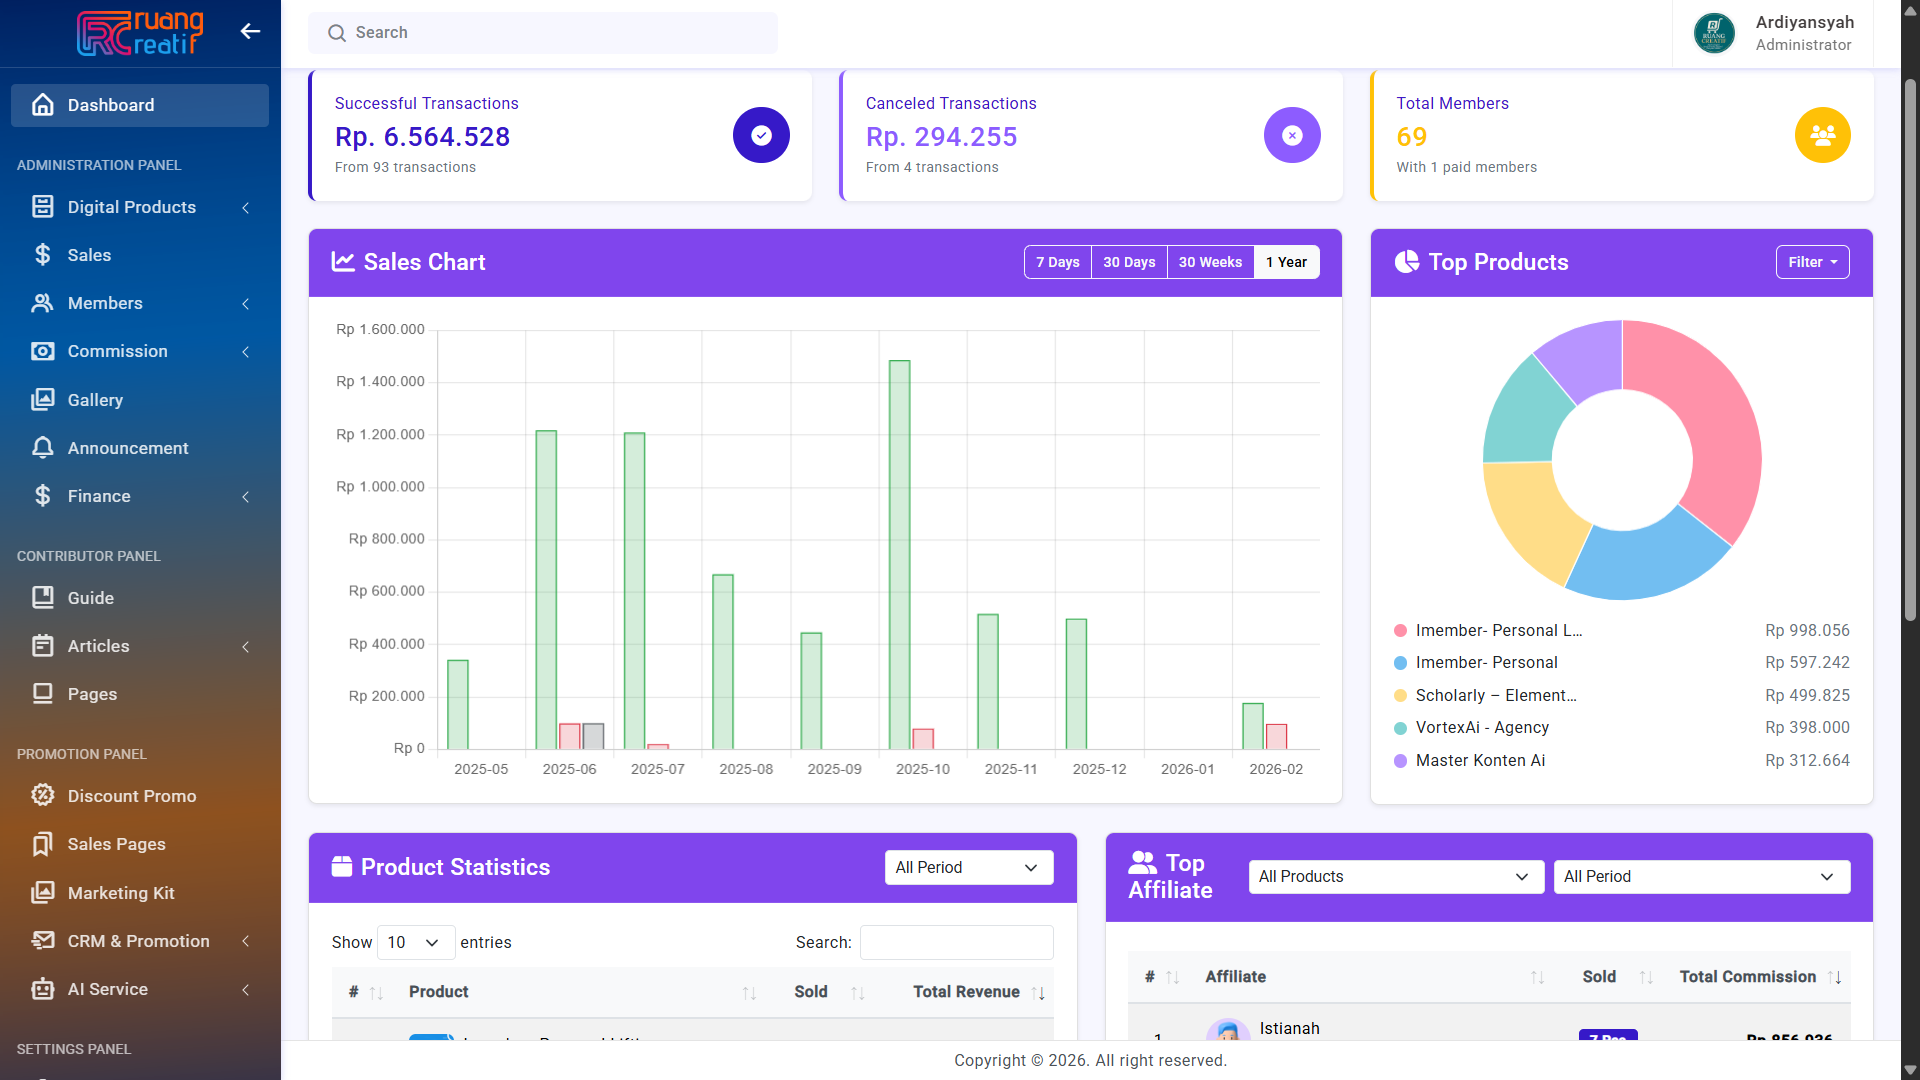Image resolution: width=1920 pixels, height=1080 pixels.
Task: Click the pink Imember- Personal legend dot
Action: click(x=1399, y=630)
